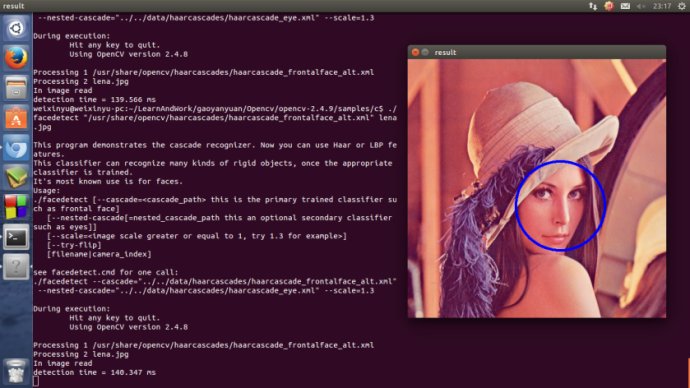Click the 'detection time = 139.566 ms' line
690x388 pixels.
pos(95,100)
